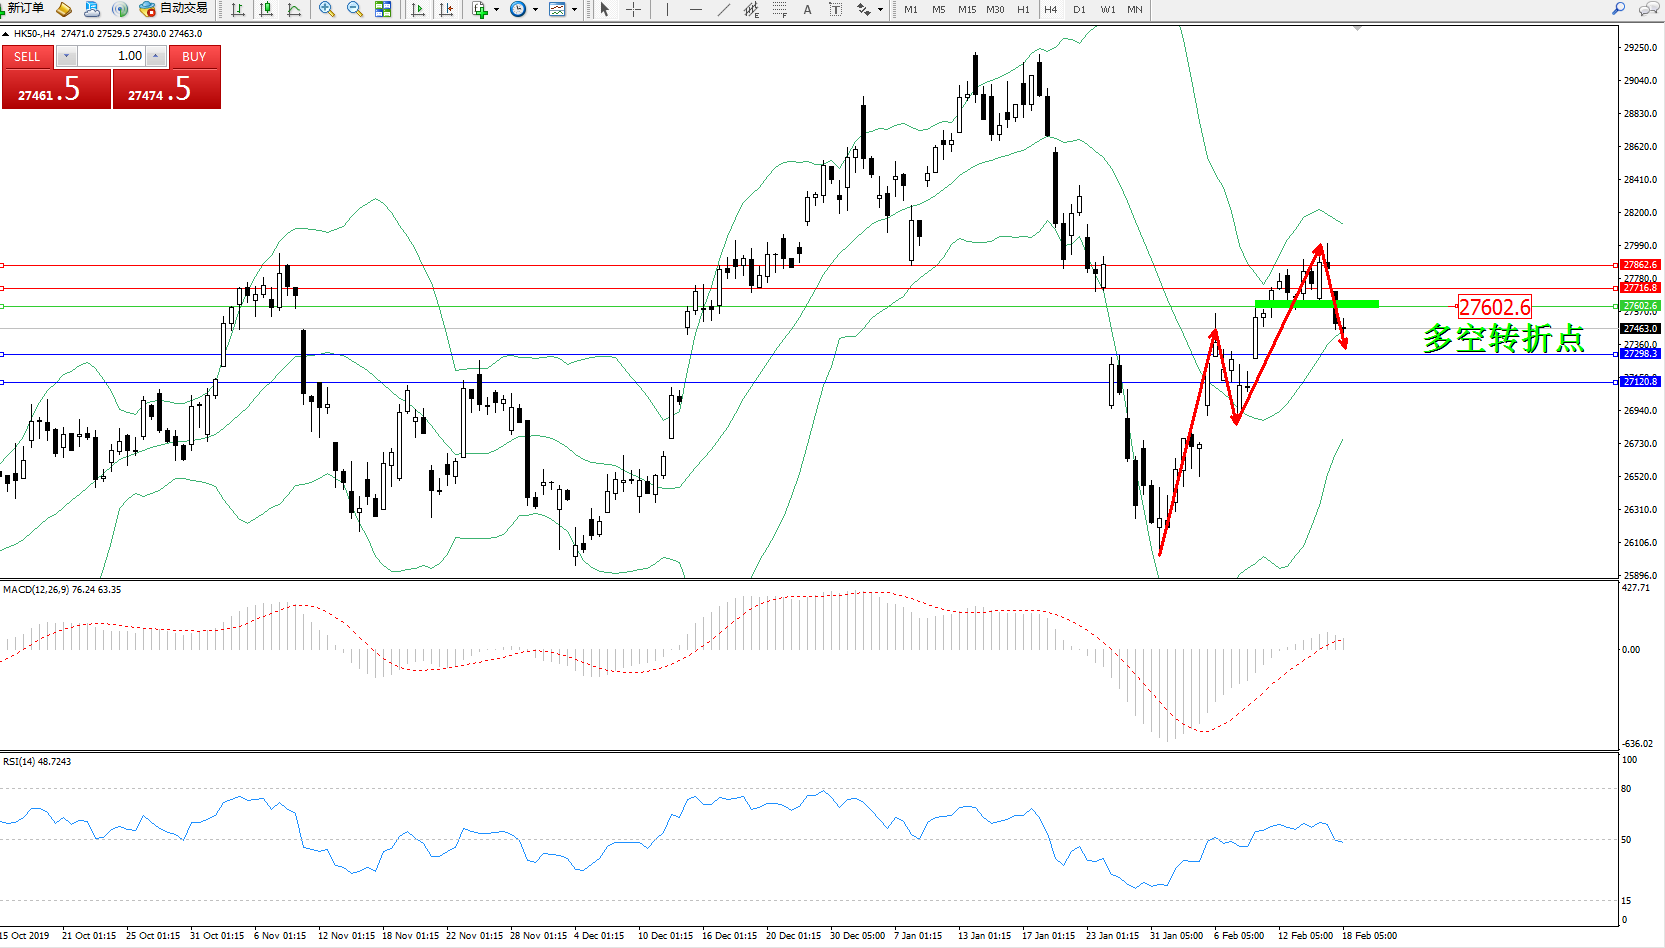
Task: Click the zoom in magnifier icon
Action: click(326, 9)
